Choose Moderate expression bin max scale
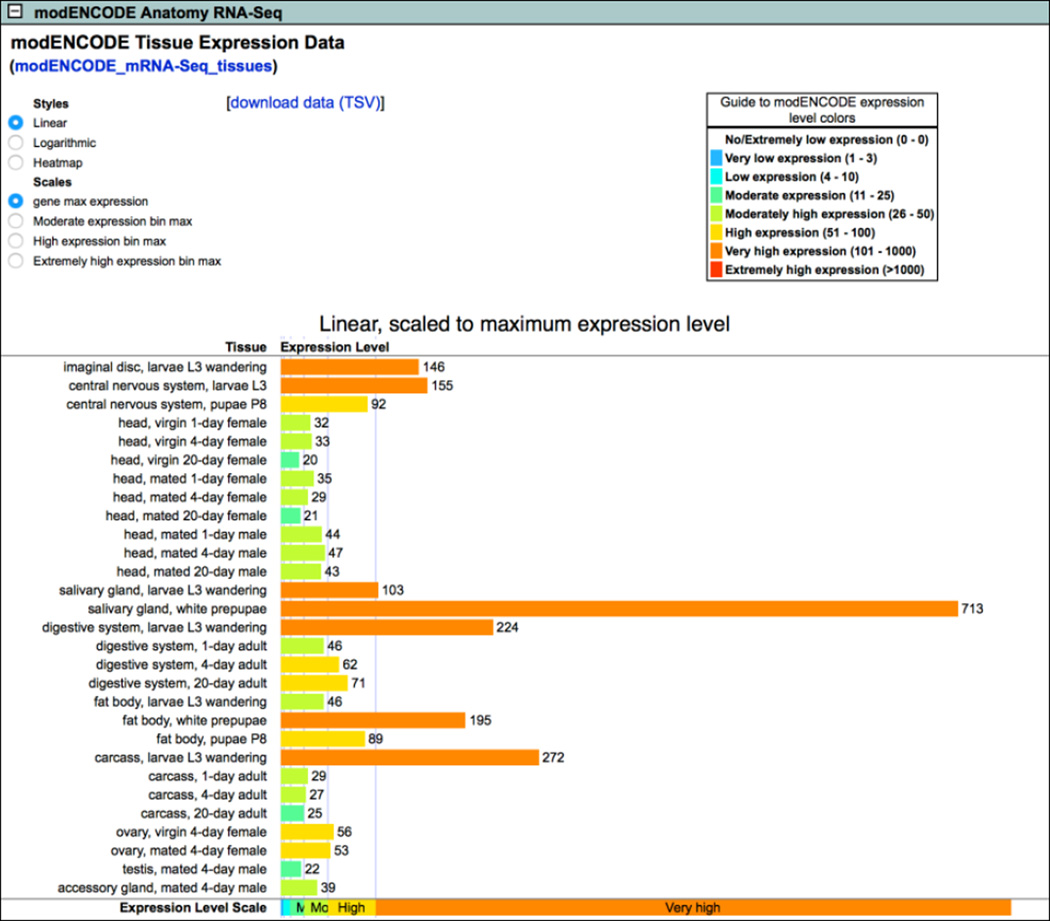 [15, 221]
